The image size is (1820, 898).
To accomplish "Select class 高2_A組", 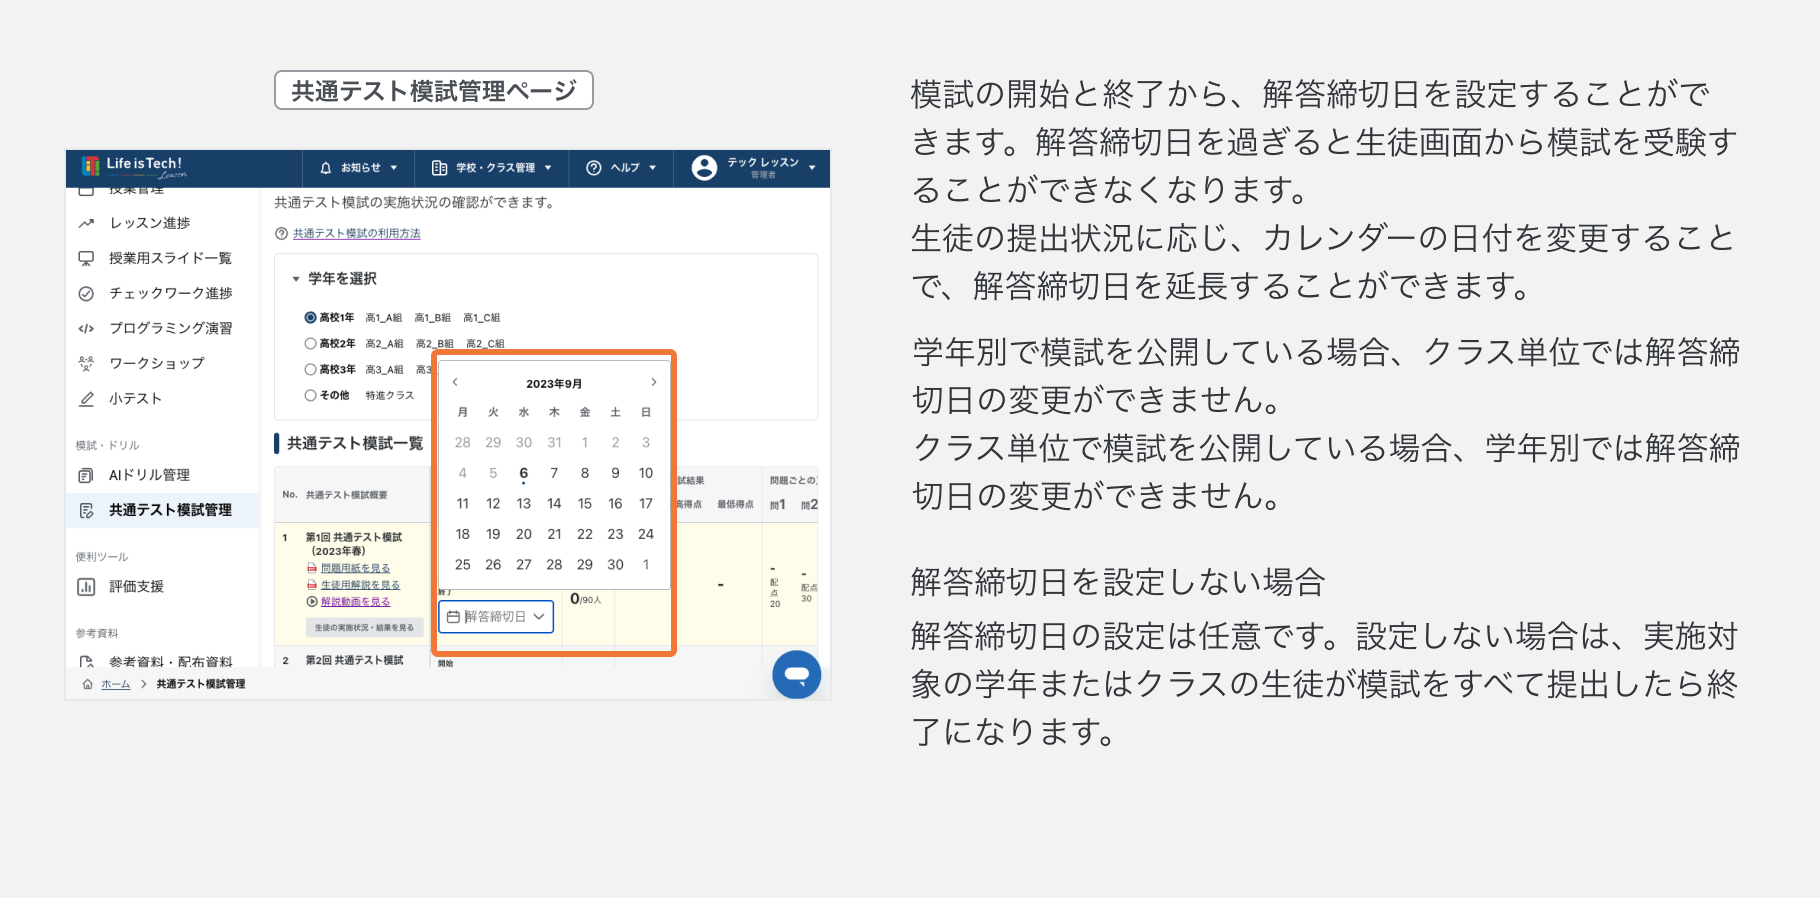I will [x=385, y=344].
